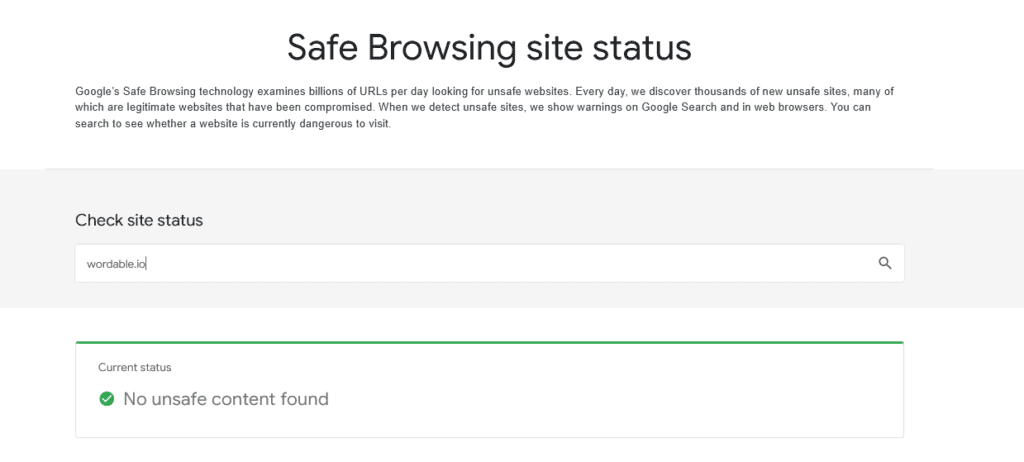Click the 'No unsafe content found' result text
Image resolution: width=1024 pixels, height=462 pixels.
(x=226, y=399)
